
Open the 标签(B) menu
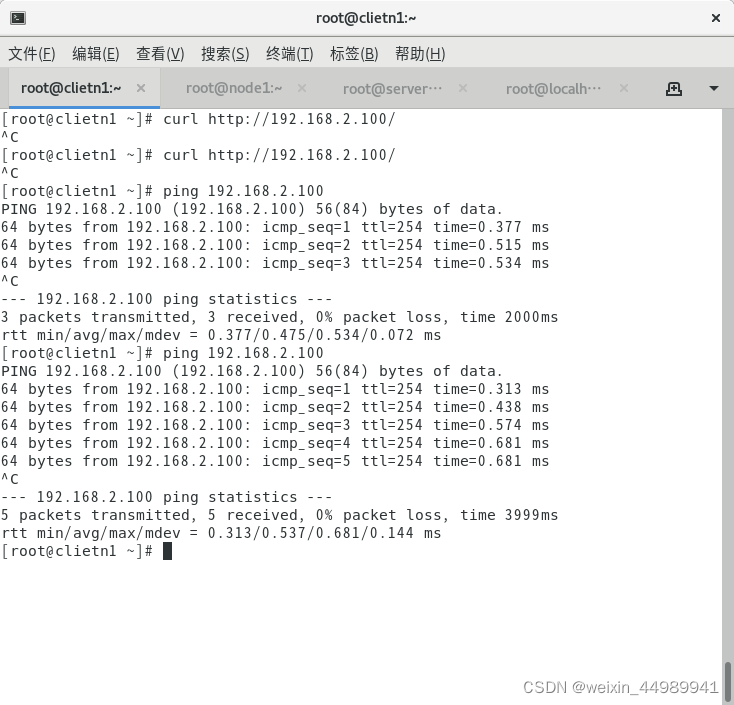tap(354, 54)
